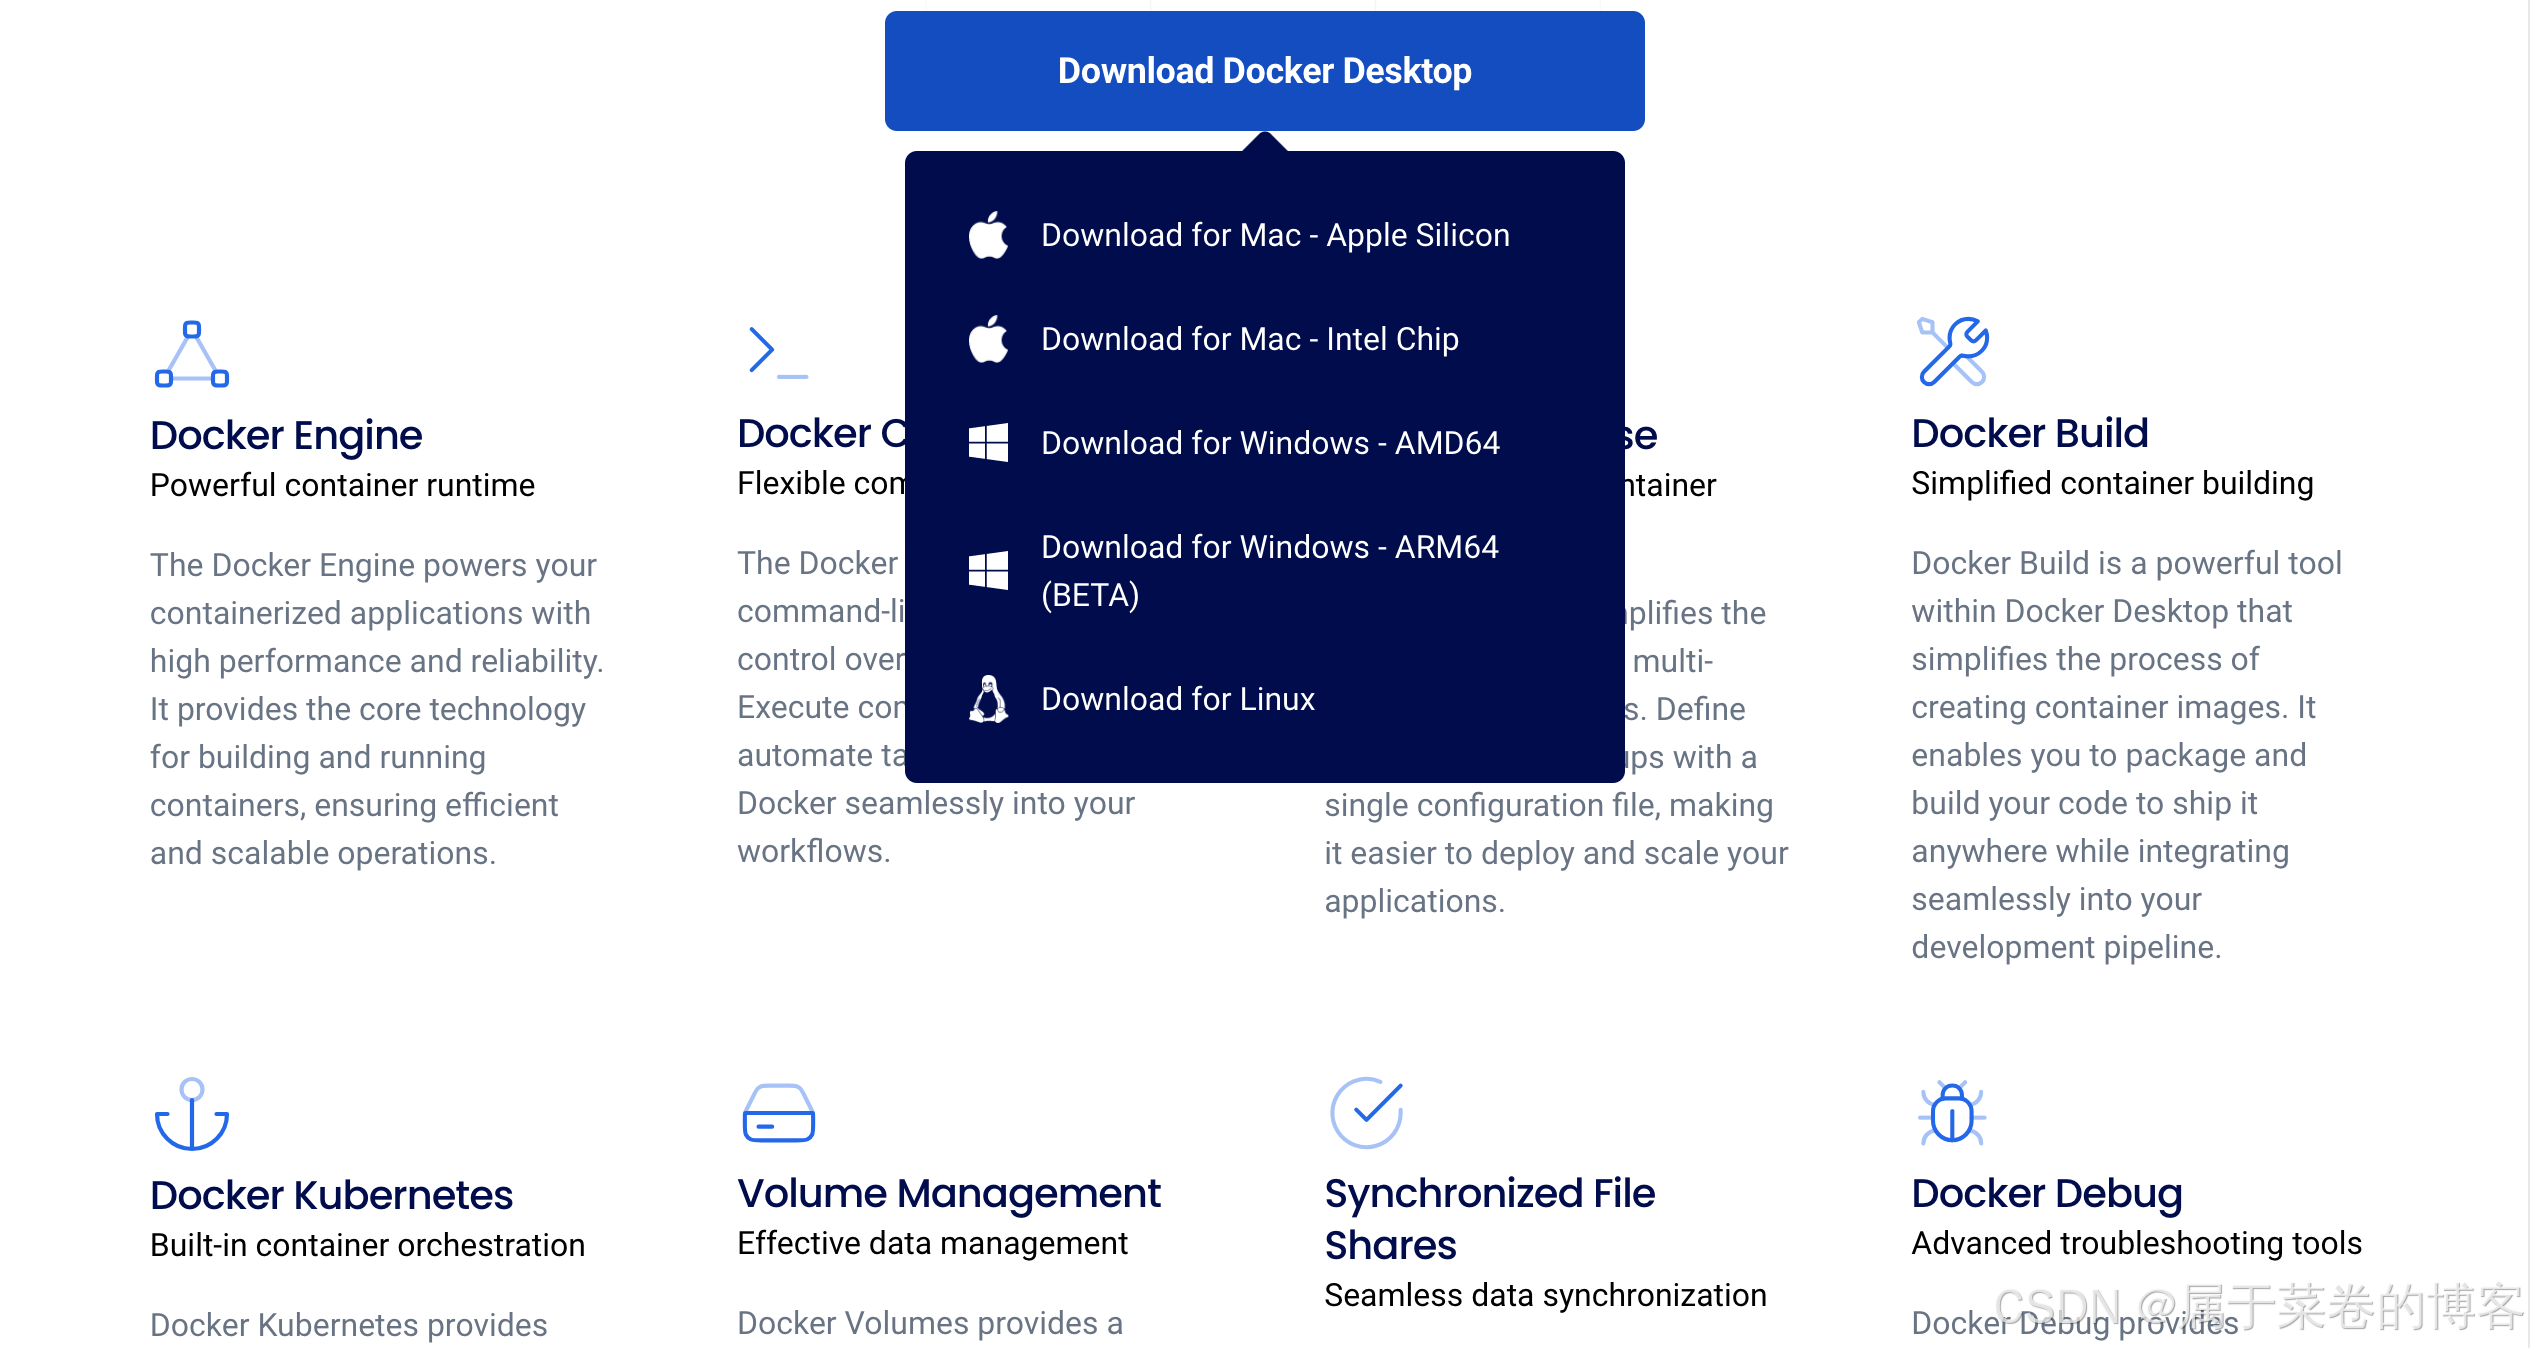The height and width of the screenshot is (1348, 2530).
Task: Click the Docker Build wrench tools icon
Action: (1952, 351)
